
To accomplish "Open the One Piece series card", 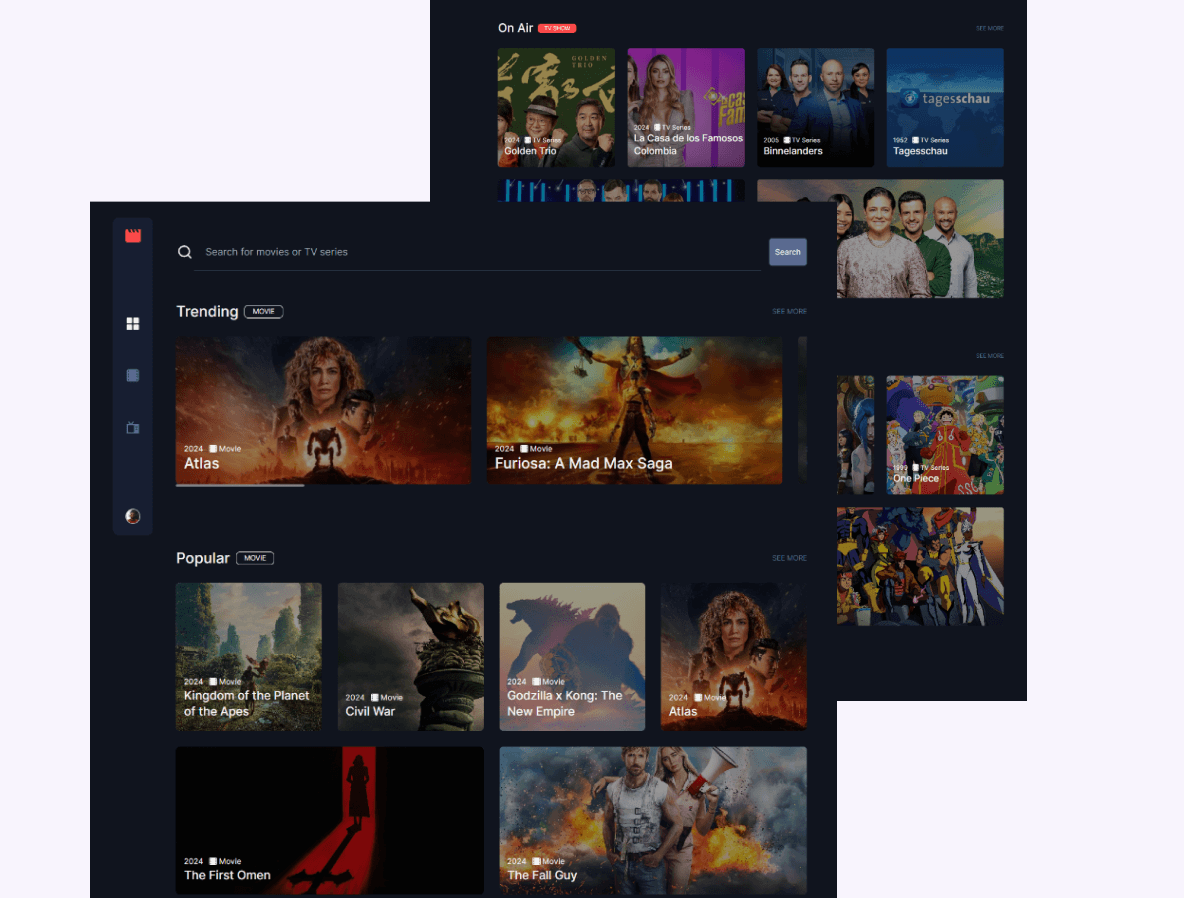I will (945, 435).
